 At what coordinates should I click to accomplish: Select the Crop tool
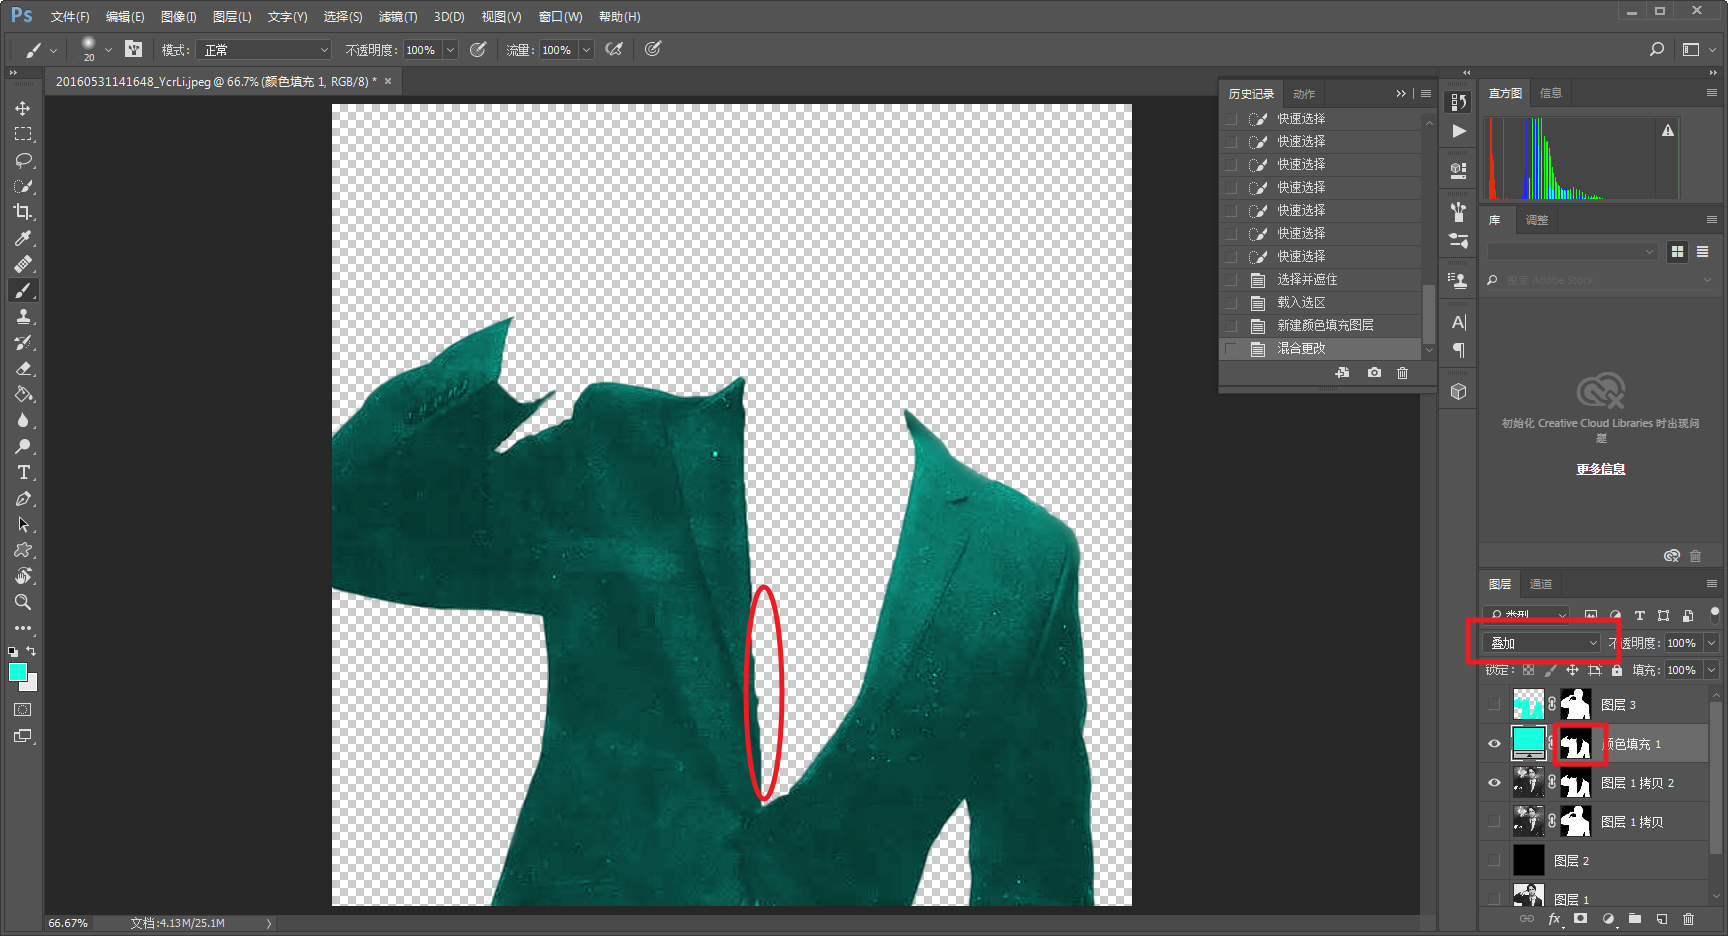pos(23,212)
